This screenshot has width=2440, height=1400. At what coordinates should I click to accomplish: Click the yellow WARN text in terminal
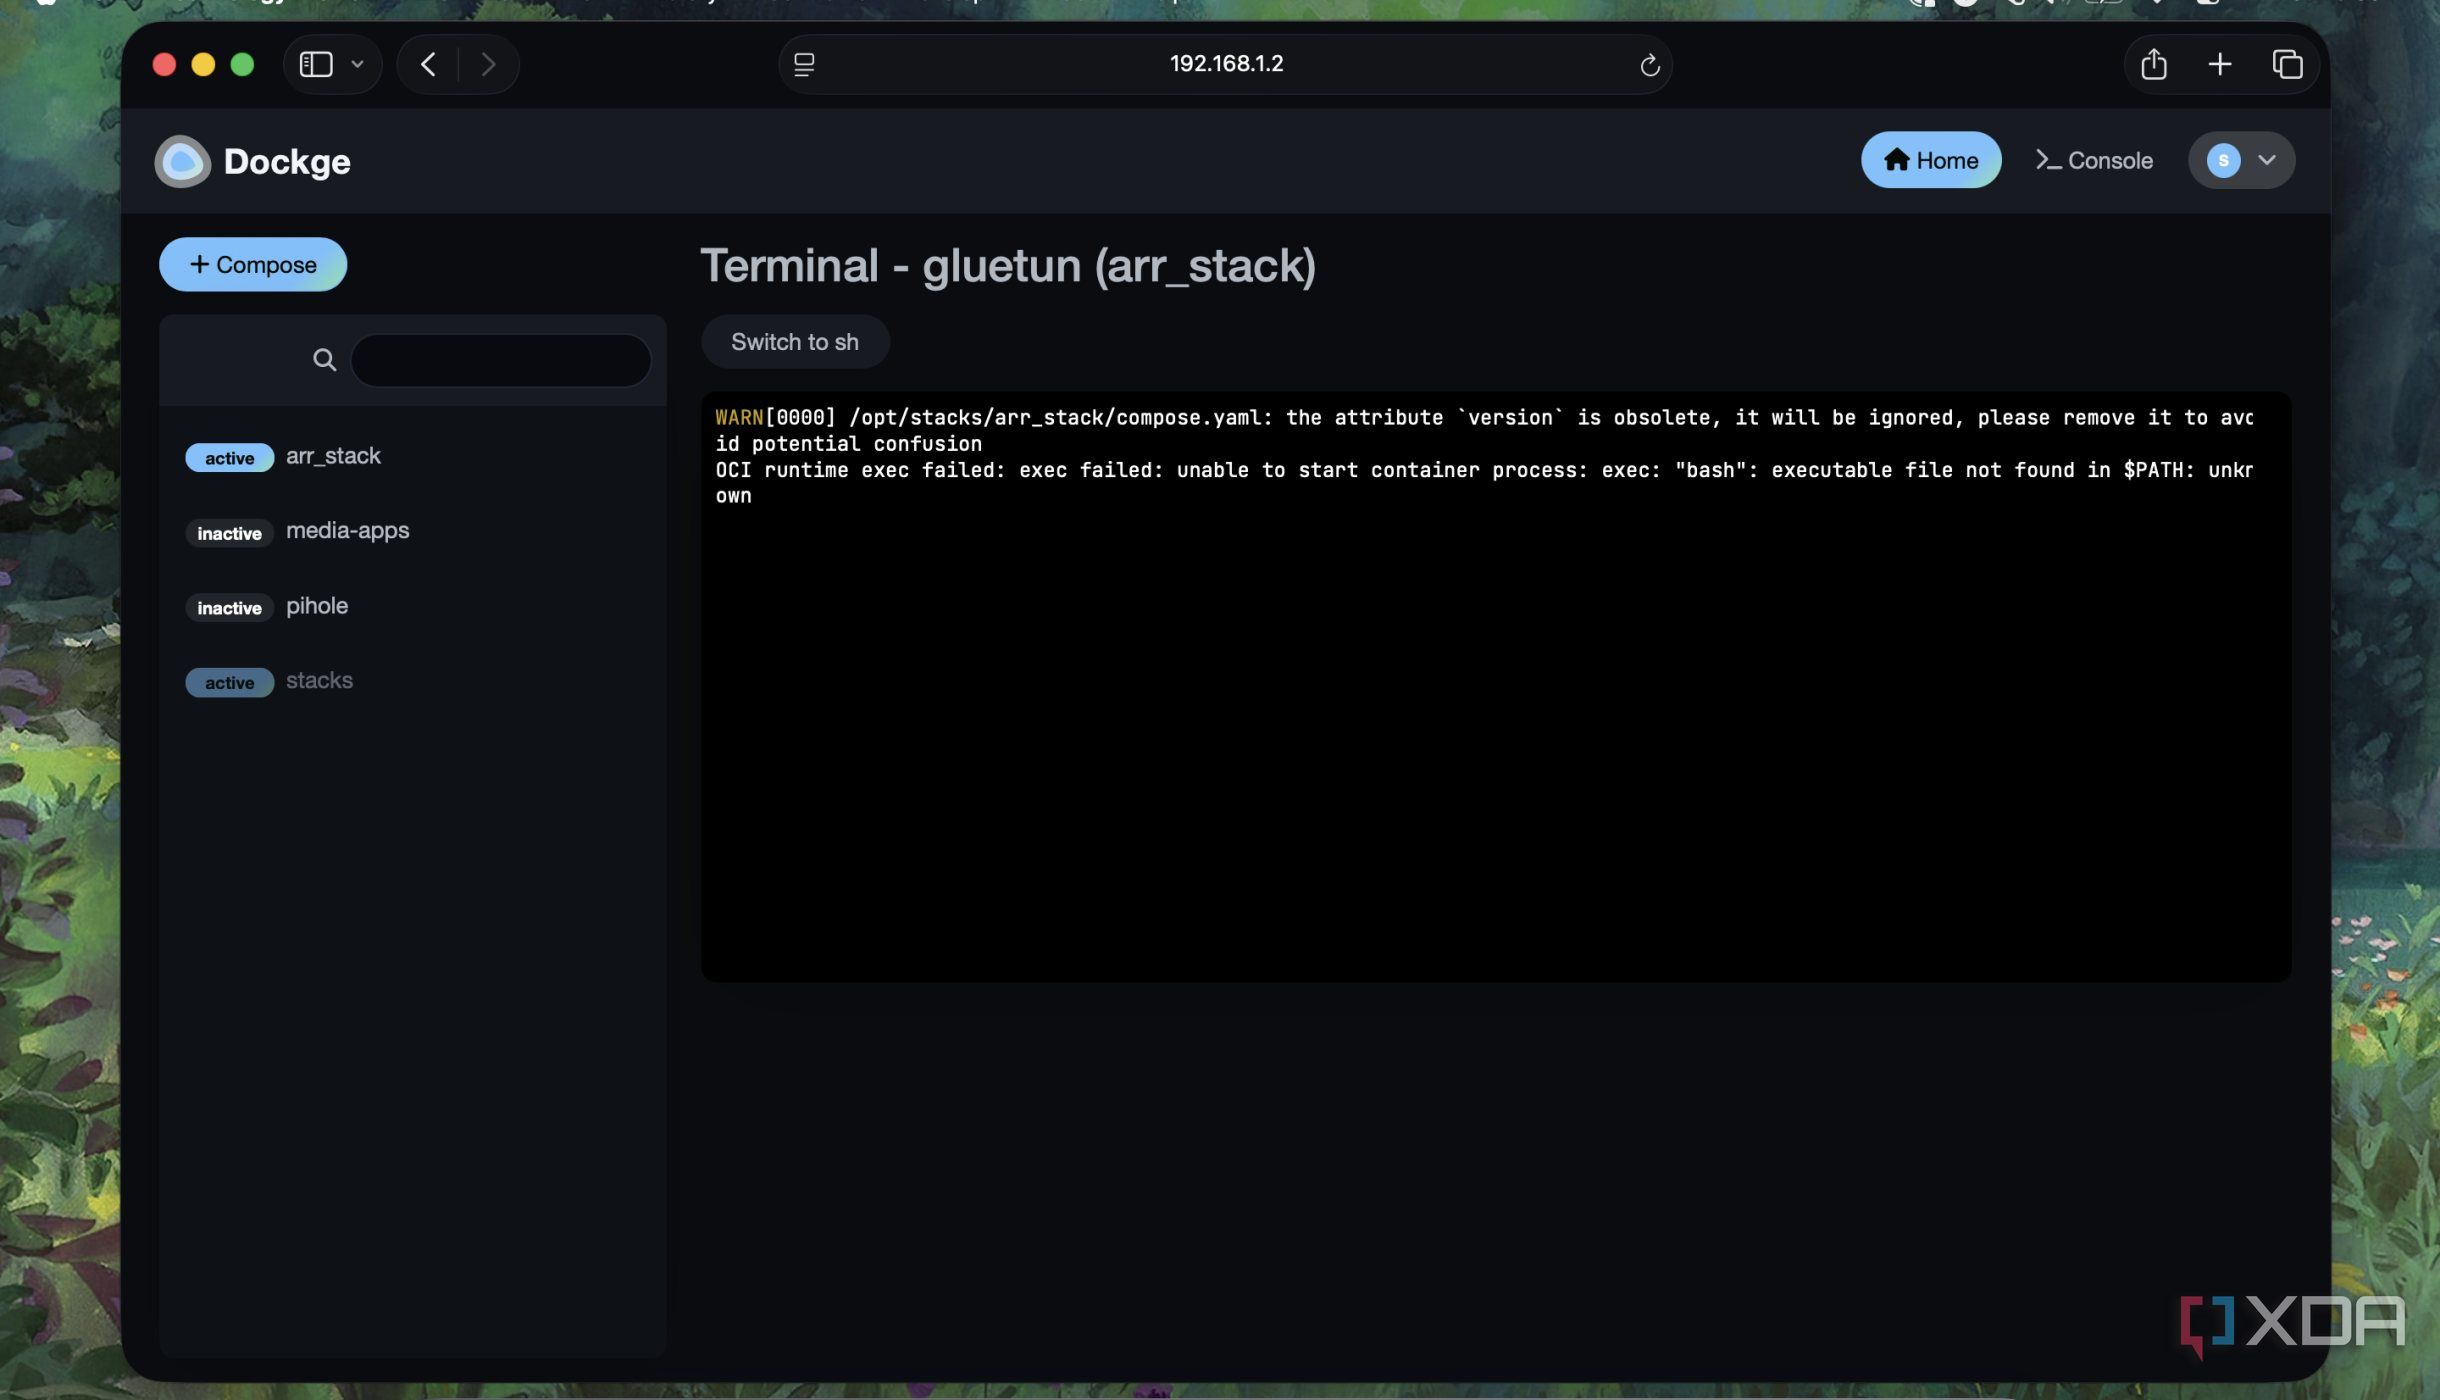click(x=739, y=417)
